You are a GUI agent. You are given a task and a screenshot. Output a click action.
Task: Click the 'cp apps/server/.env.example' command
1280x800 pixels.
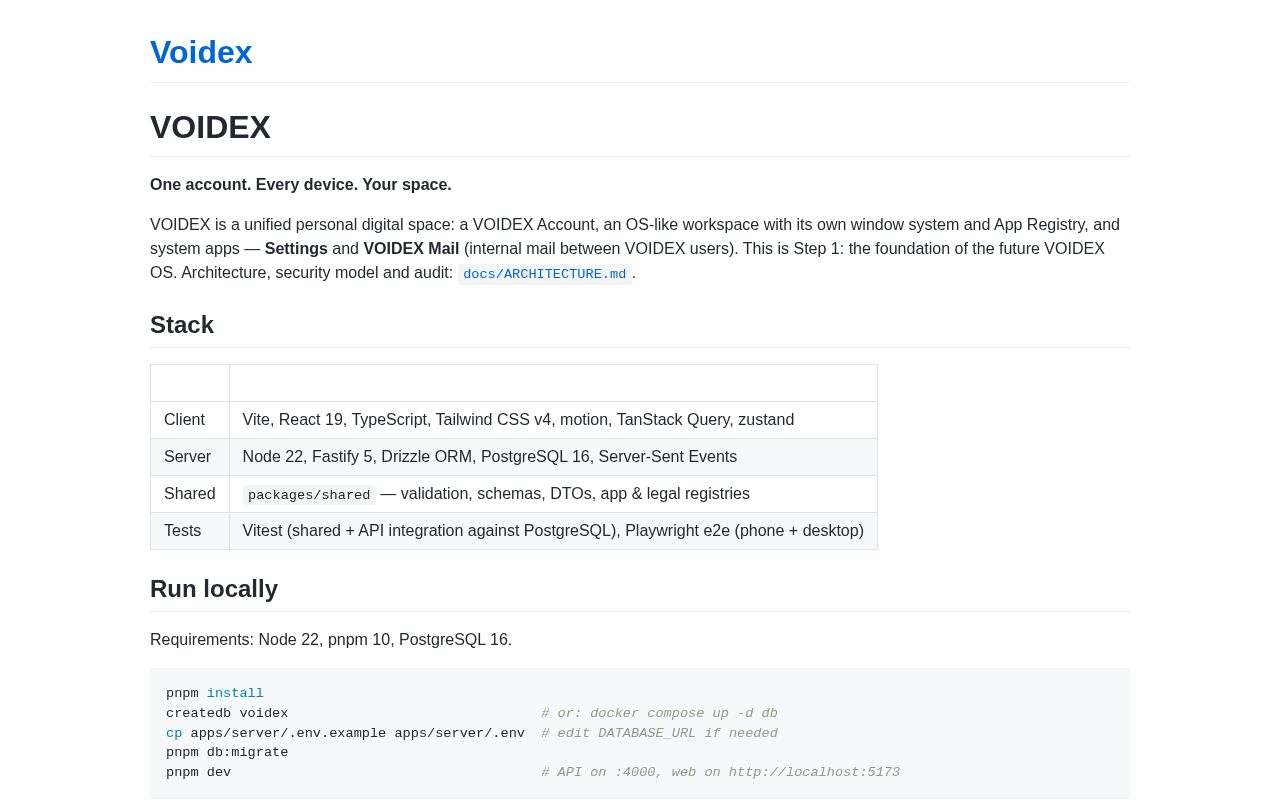(x=345, y=734)
